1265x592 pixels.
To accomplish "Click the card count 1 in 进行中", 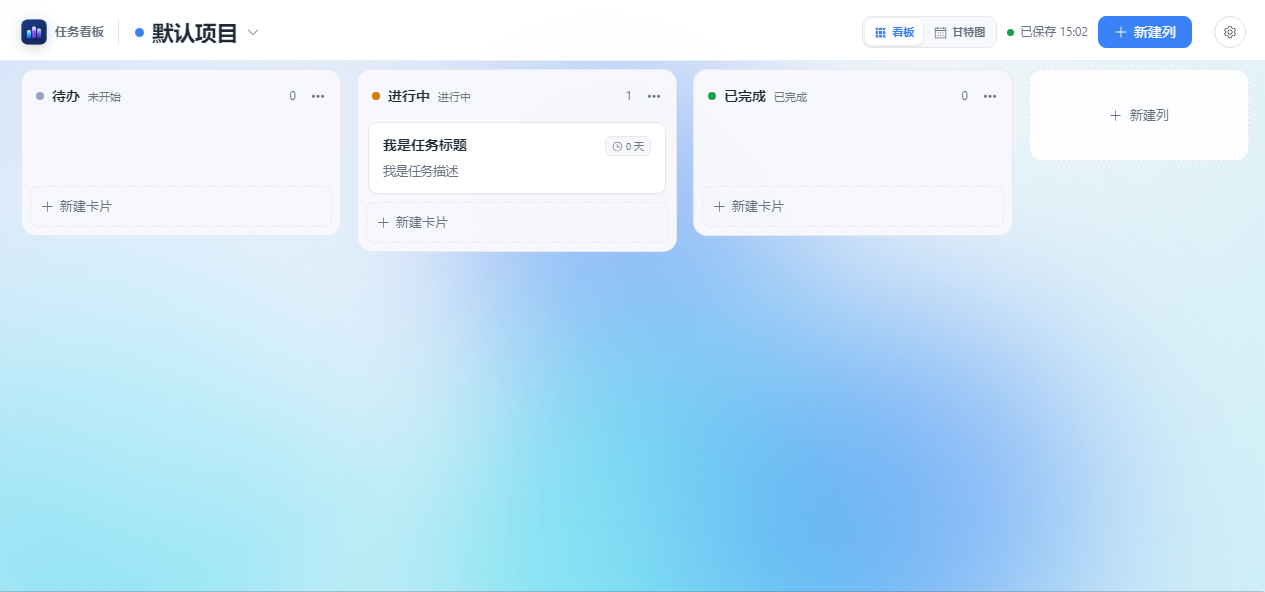I will [629, 96].
